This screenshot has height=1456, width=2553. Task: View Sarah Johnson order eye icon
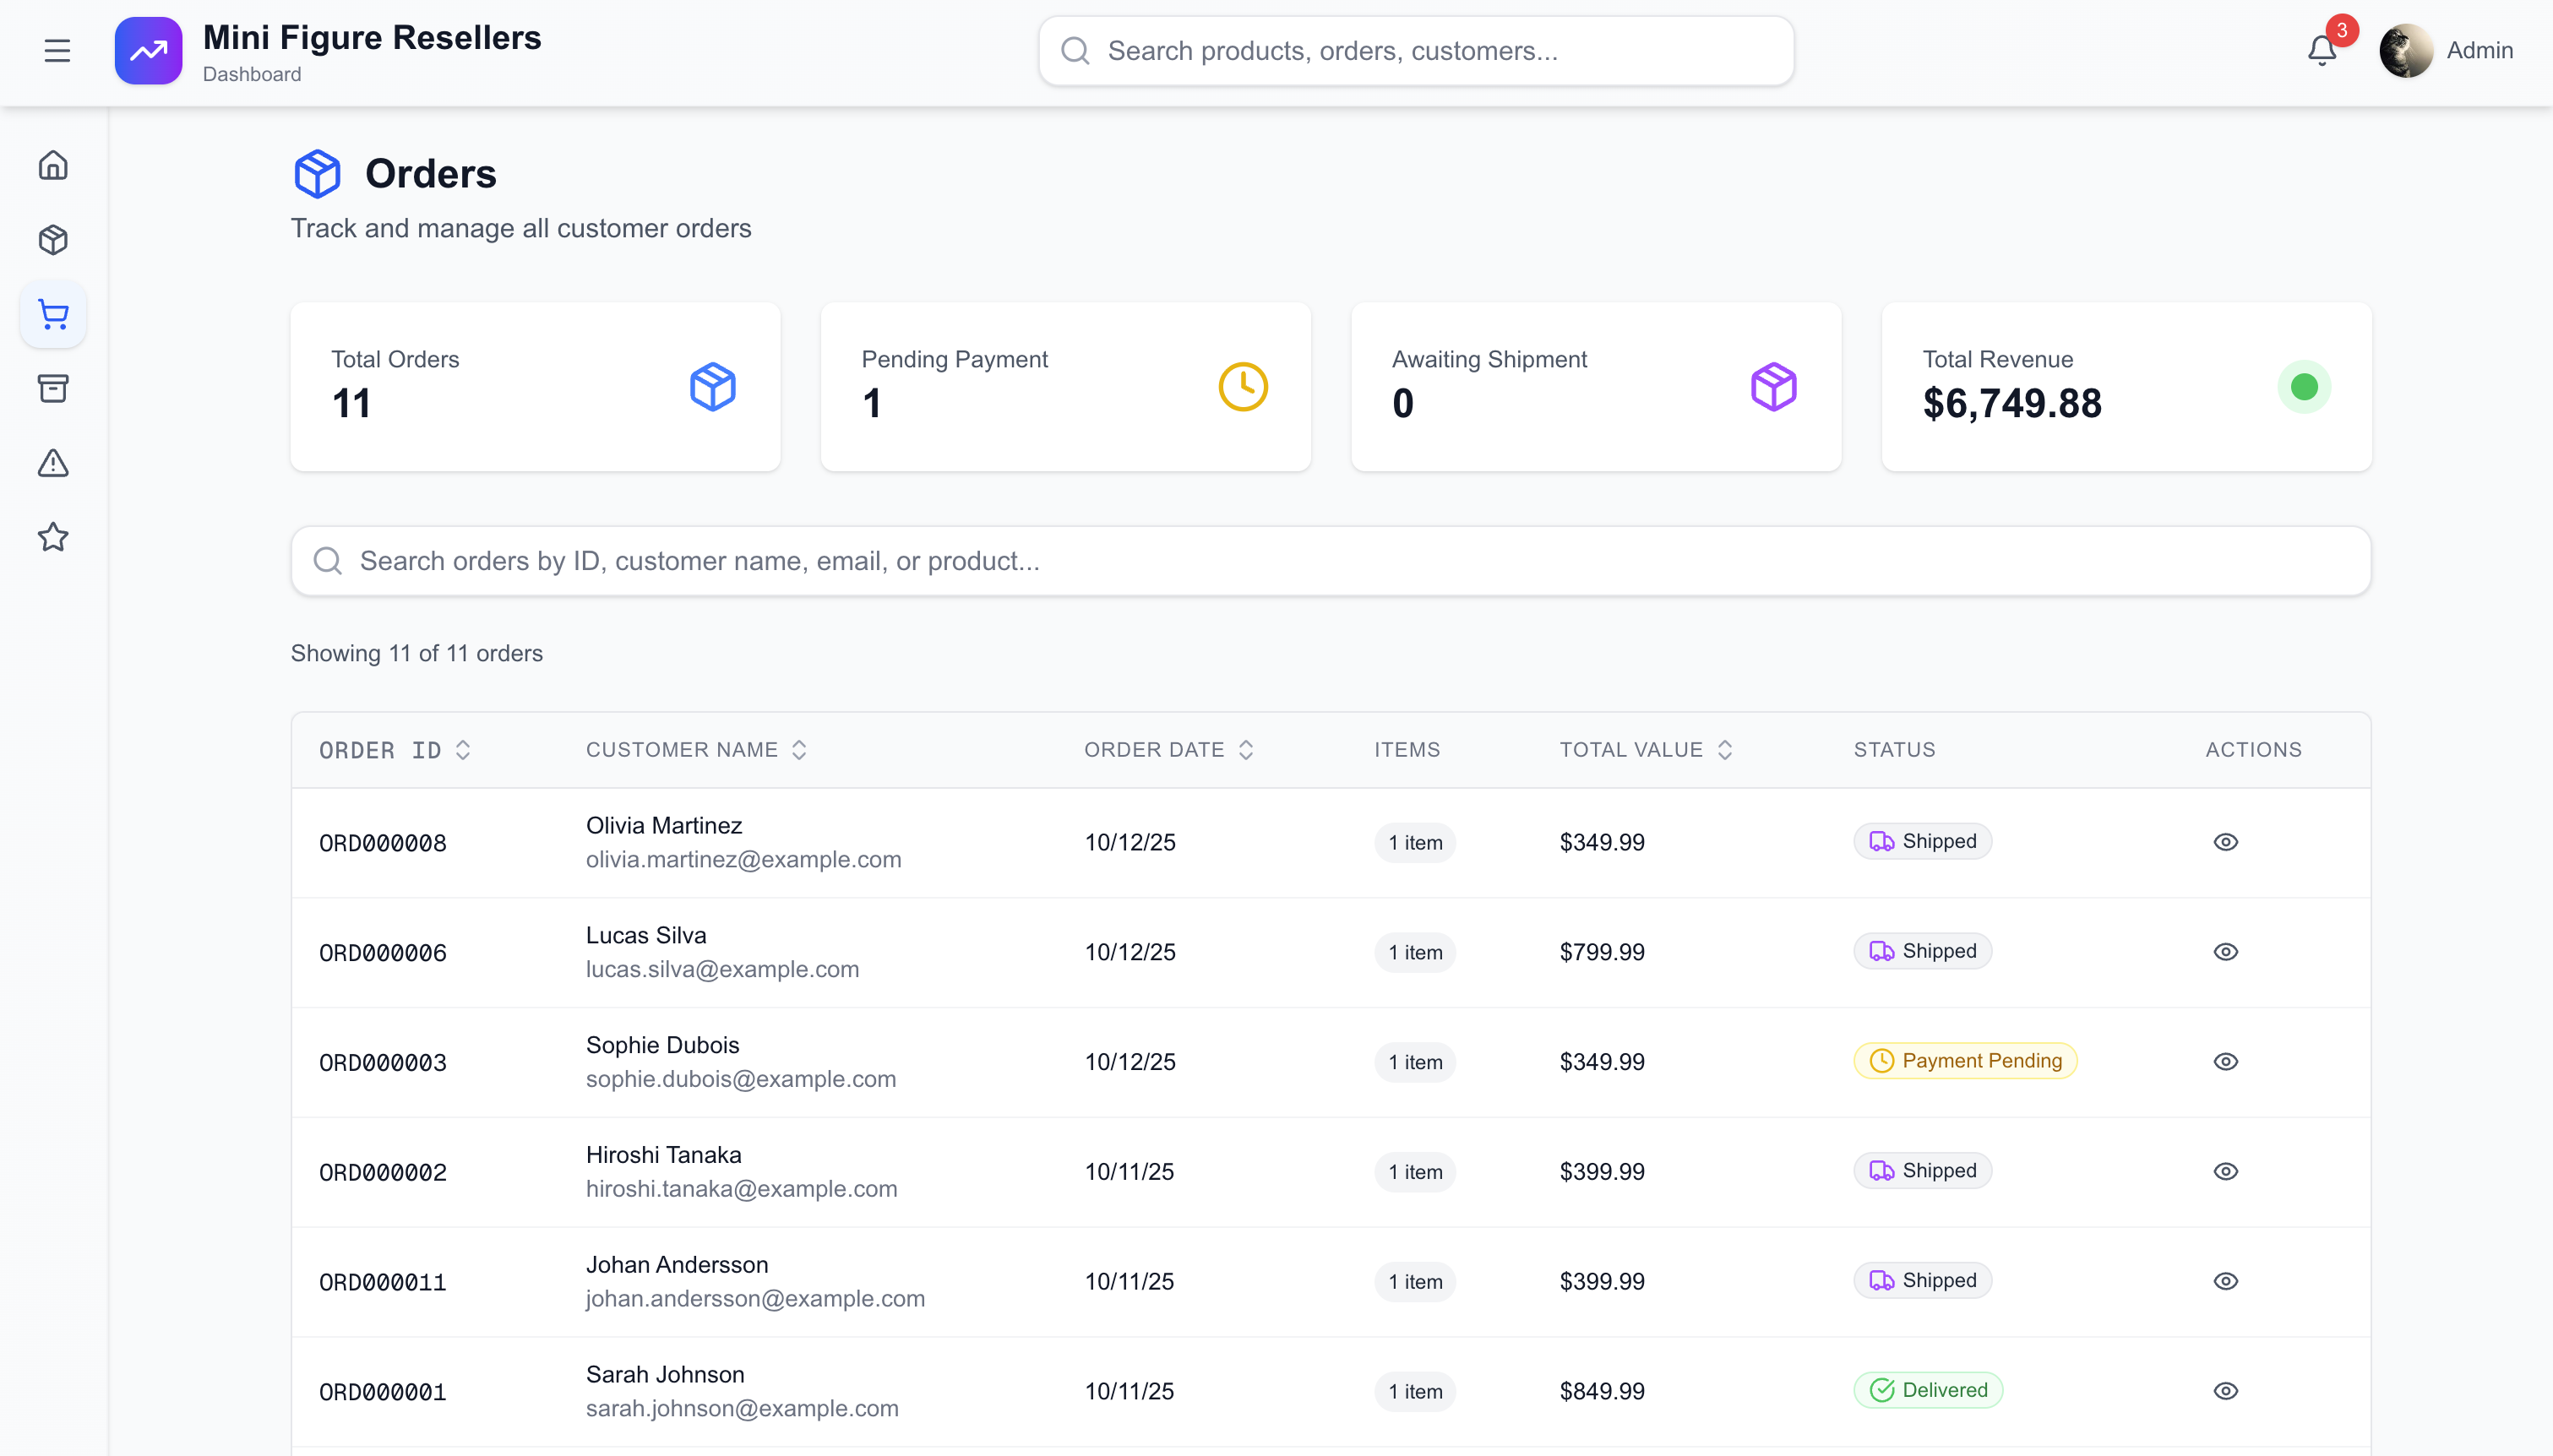pos(2225,1391)
